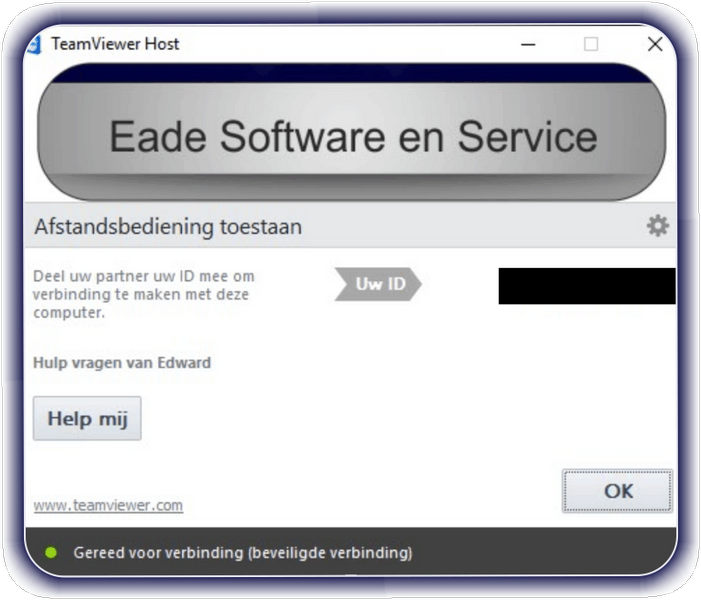Open the www.teamviewer.com link
This screenshot has width=701, height=600.
(108, 505)
